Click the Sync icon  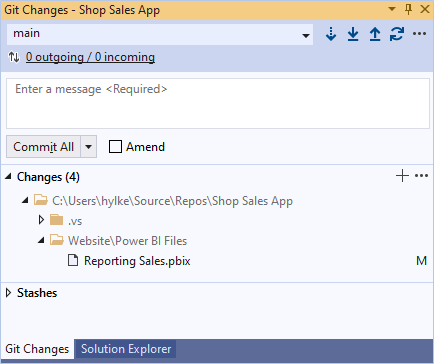pyautogui.click(x=397, y=34)
